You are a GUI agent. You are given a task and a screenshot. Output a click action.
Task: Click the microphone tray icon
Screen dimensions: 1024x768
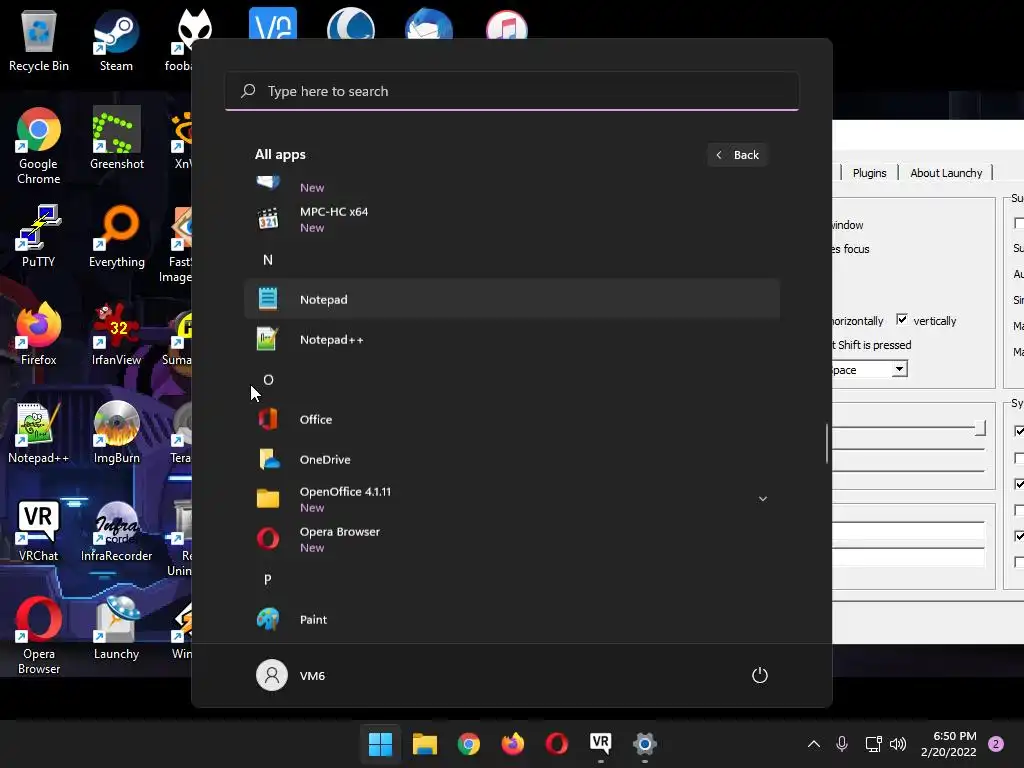tap(842, 744)
